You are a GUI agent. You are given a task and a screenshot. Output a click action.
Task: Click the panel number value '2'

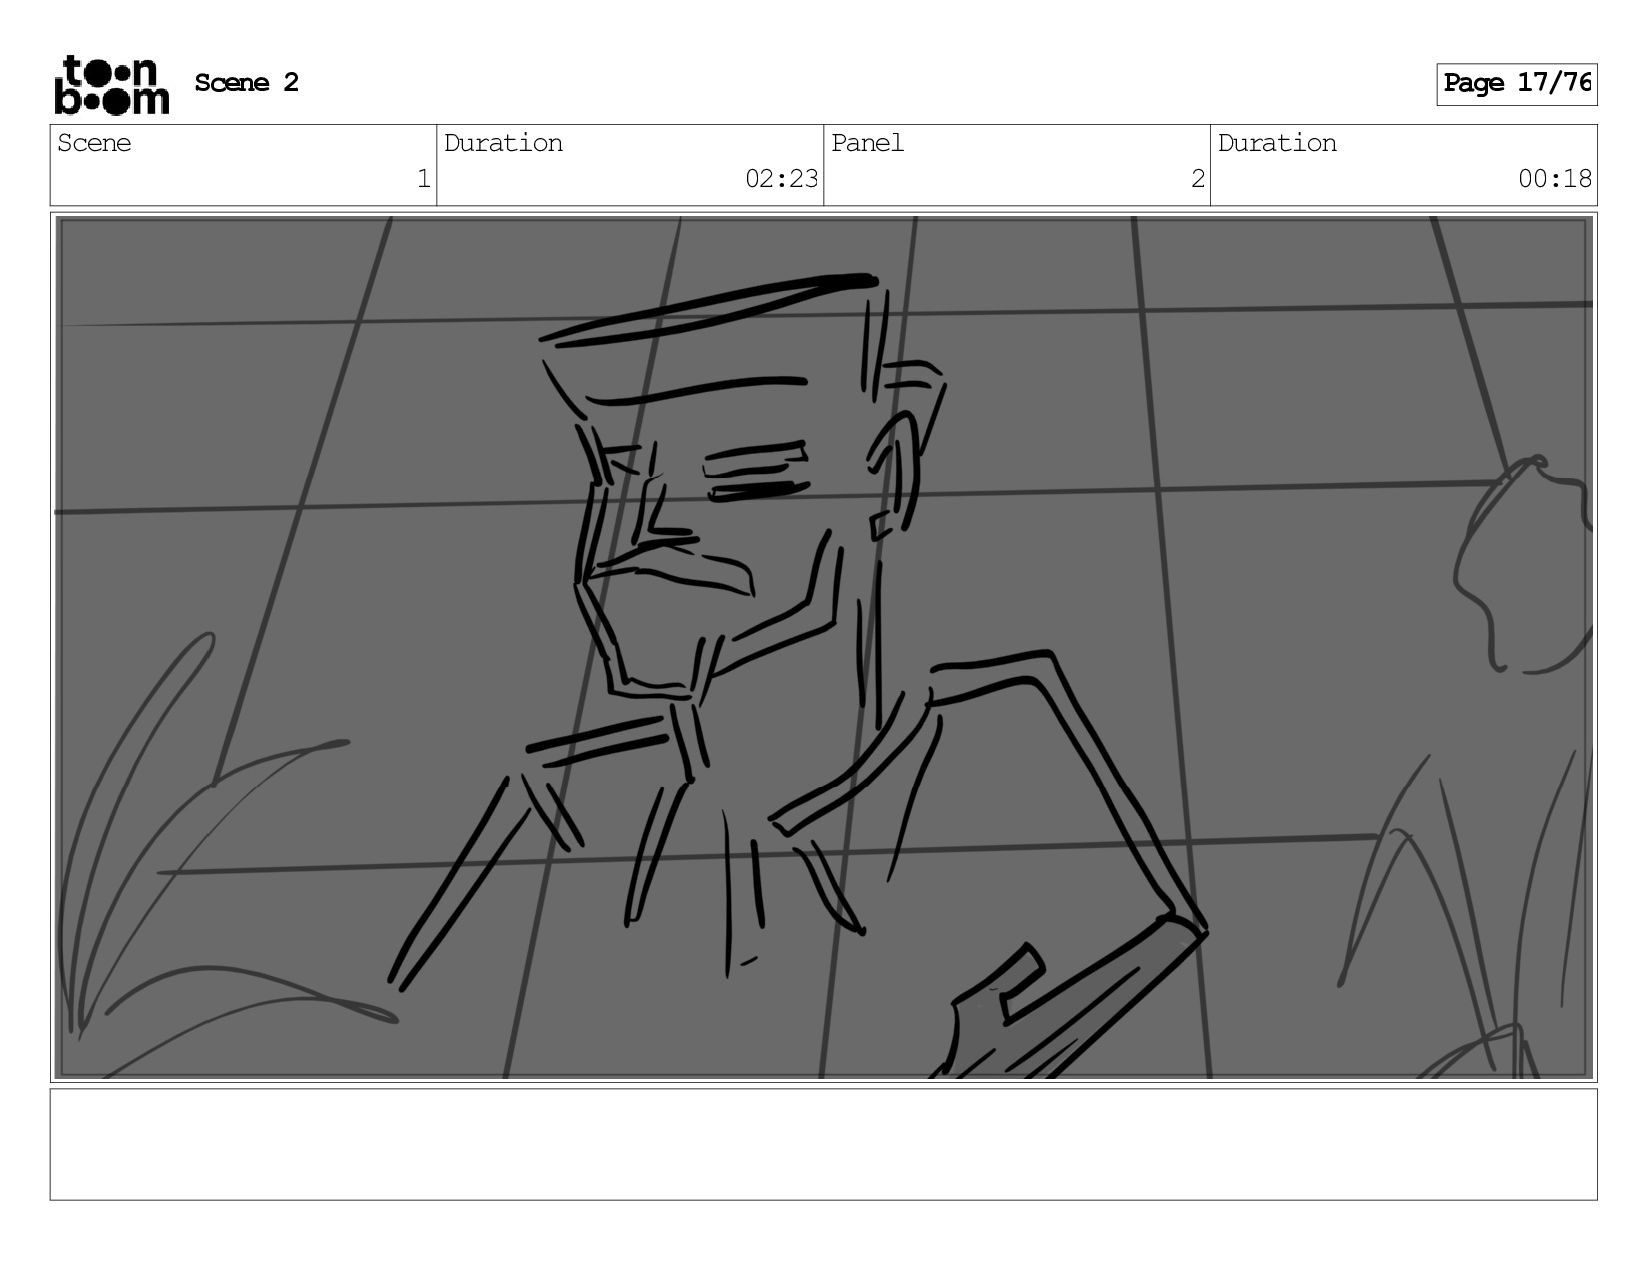pos(1197,179)
